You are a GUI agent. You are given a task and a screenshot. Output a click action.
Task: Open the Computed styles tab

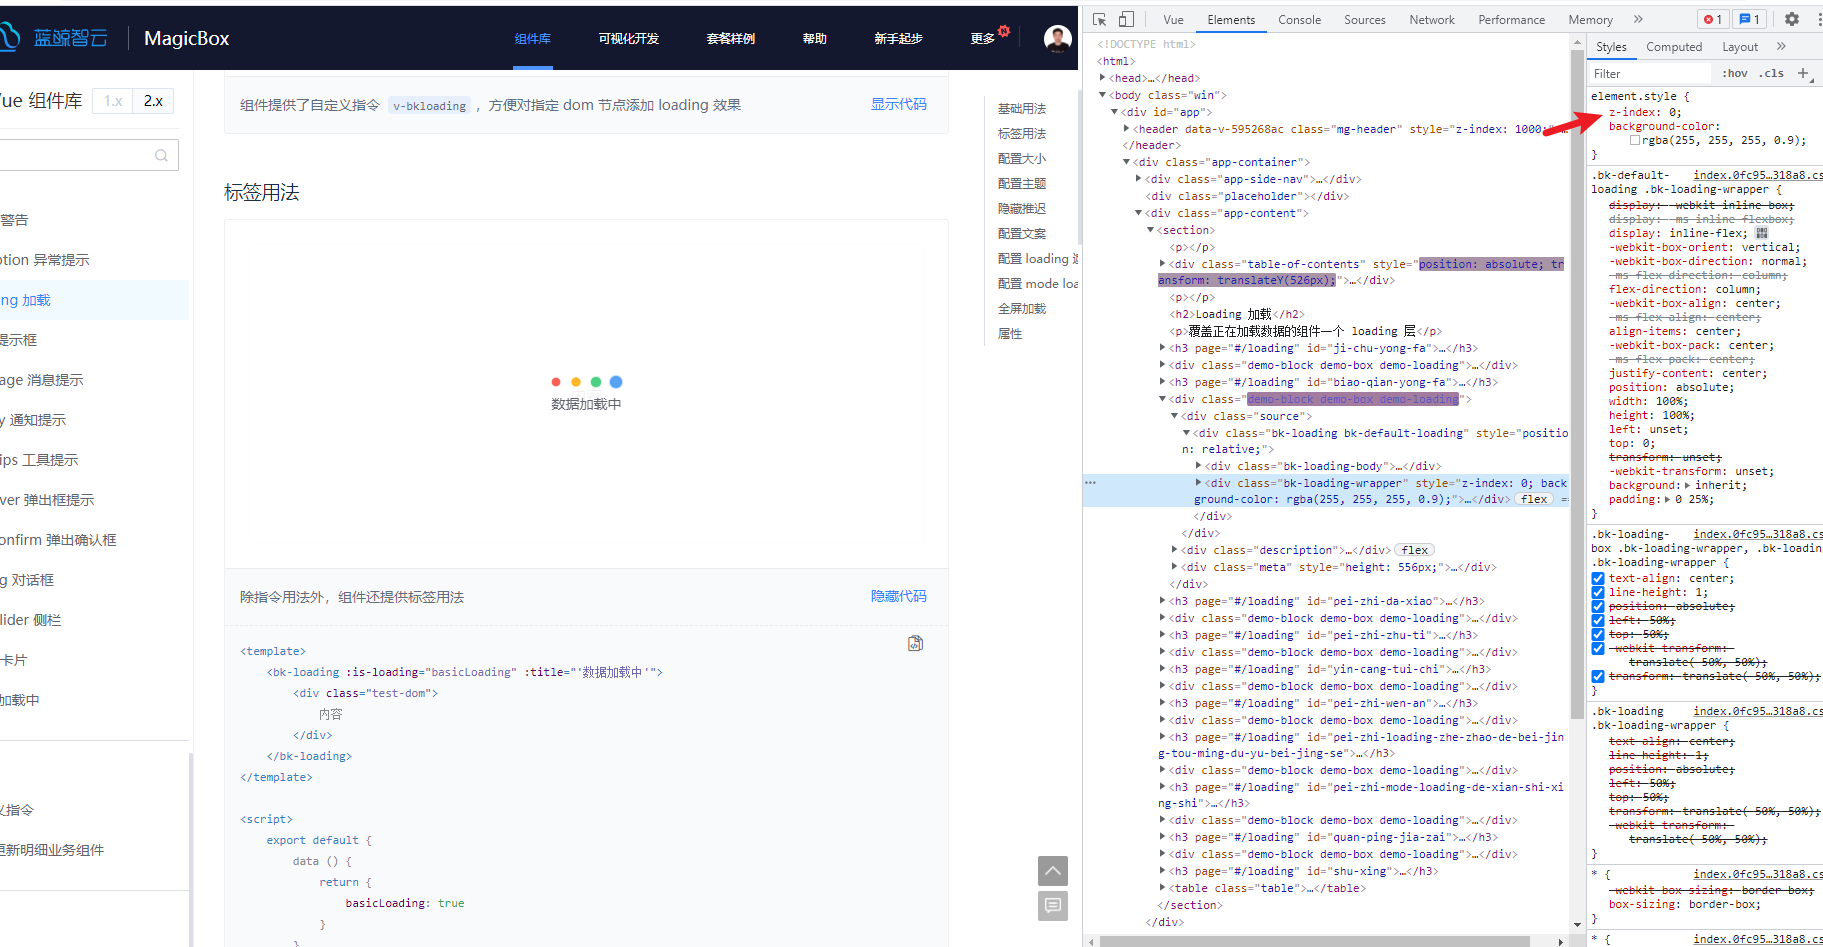(1673, 46)
